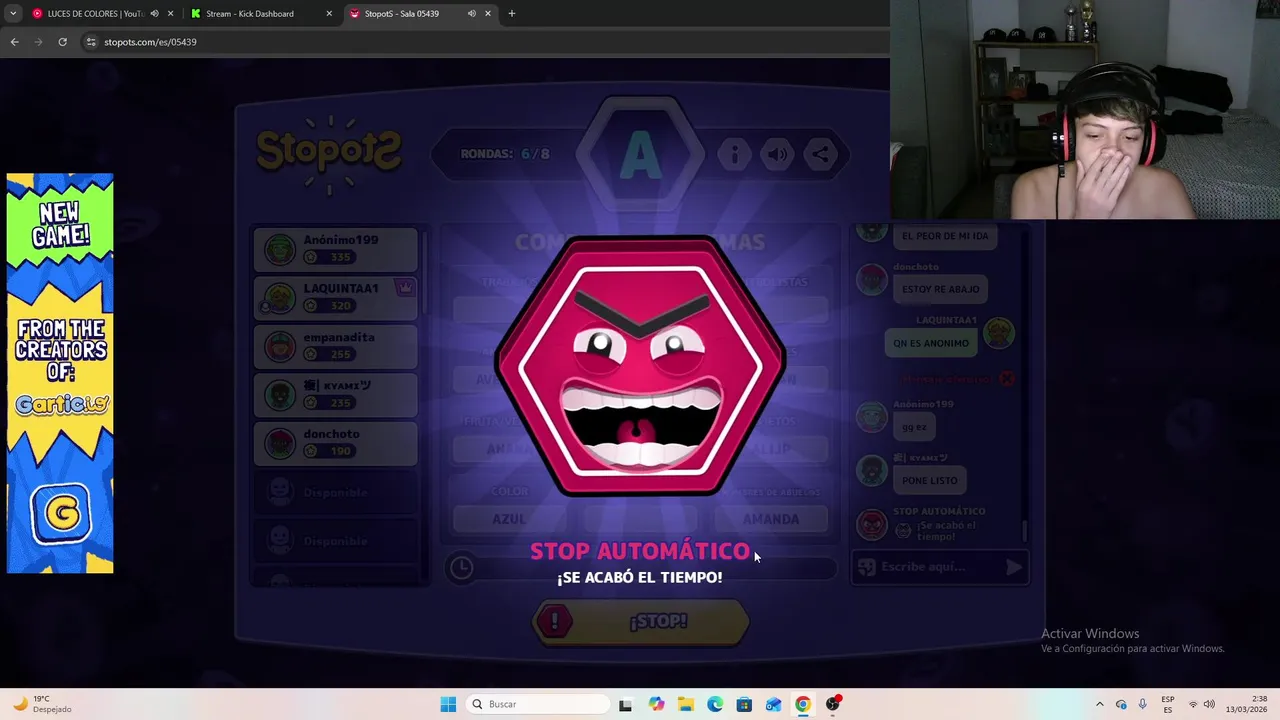Click the taskbar 'Buscar' search box
This screenshot has width=1280, height=720.
coord(538,704)
